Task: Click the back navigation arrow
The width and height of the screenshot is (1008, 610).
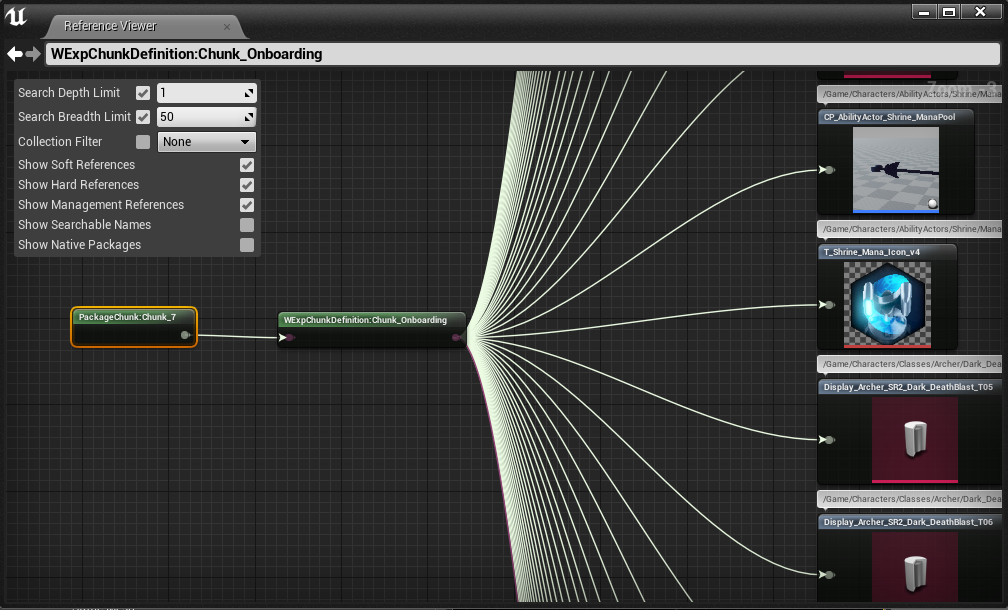Action: tap(14, 54)
